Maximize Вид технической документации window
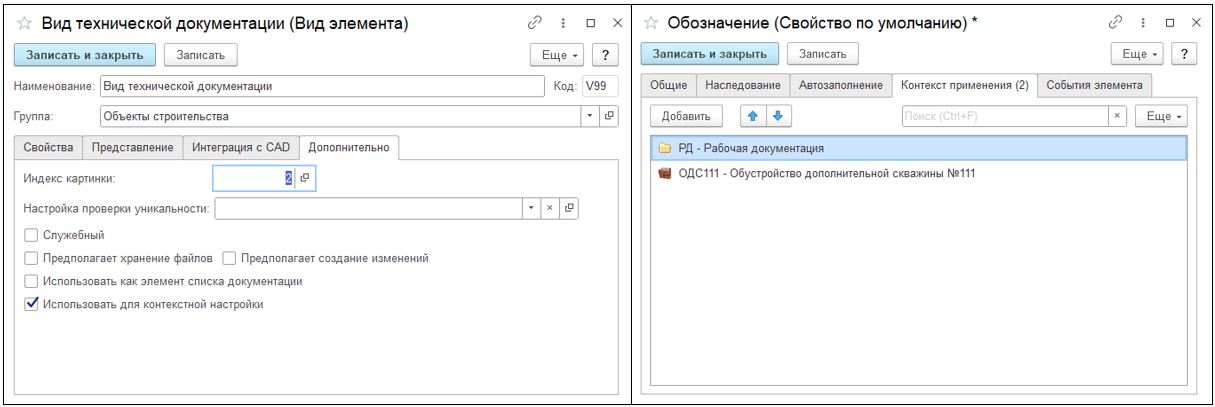Viewport: 1215px width, 407px height. [x=590, y=23]
